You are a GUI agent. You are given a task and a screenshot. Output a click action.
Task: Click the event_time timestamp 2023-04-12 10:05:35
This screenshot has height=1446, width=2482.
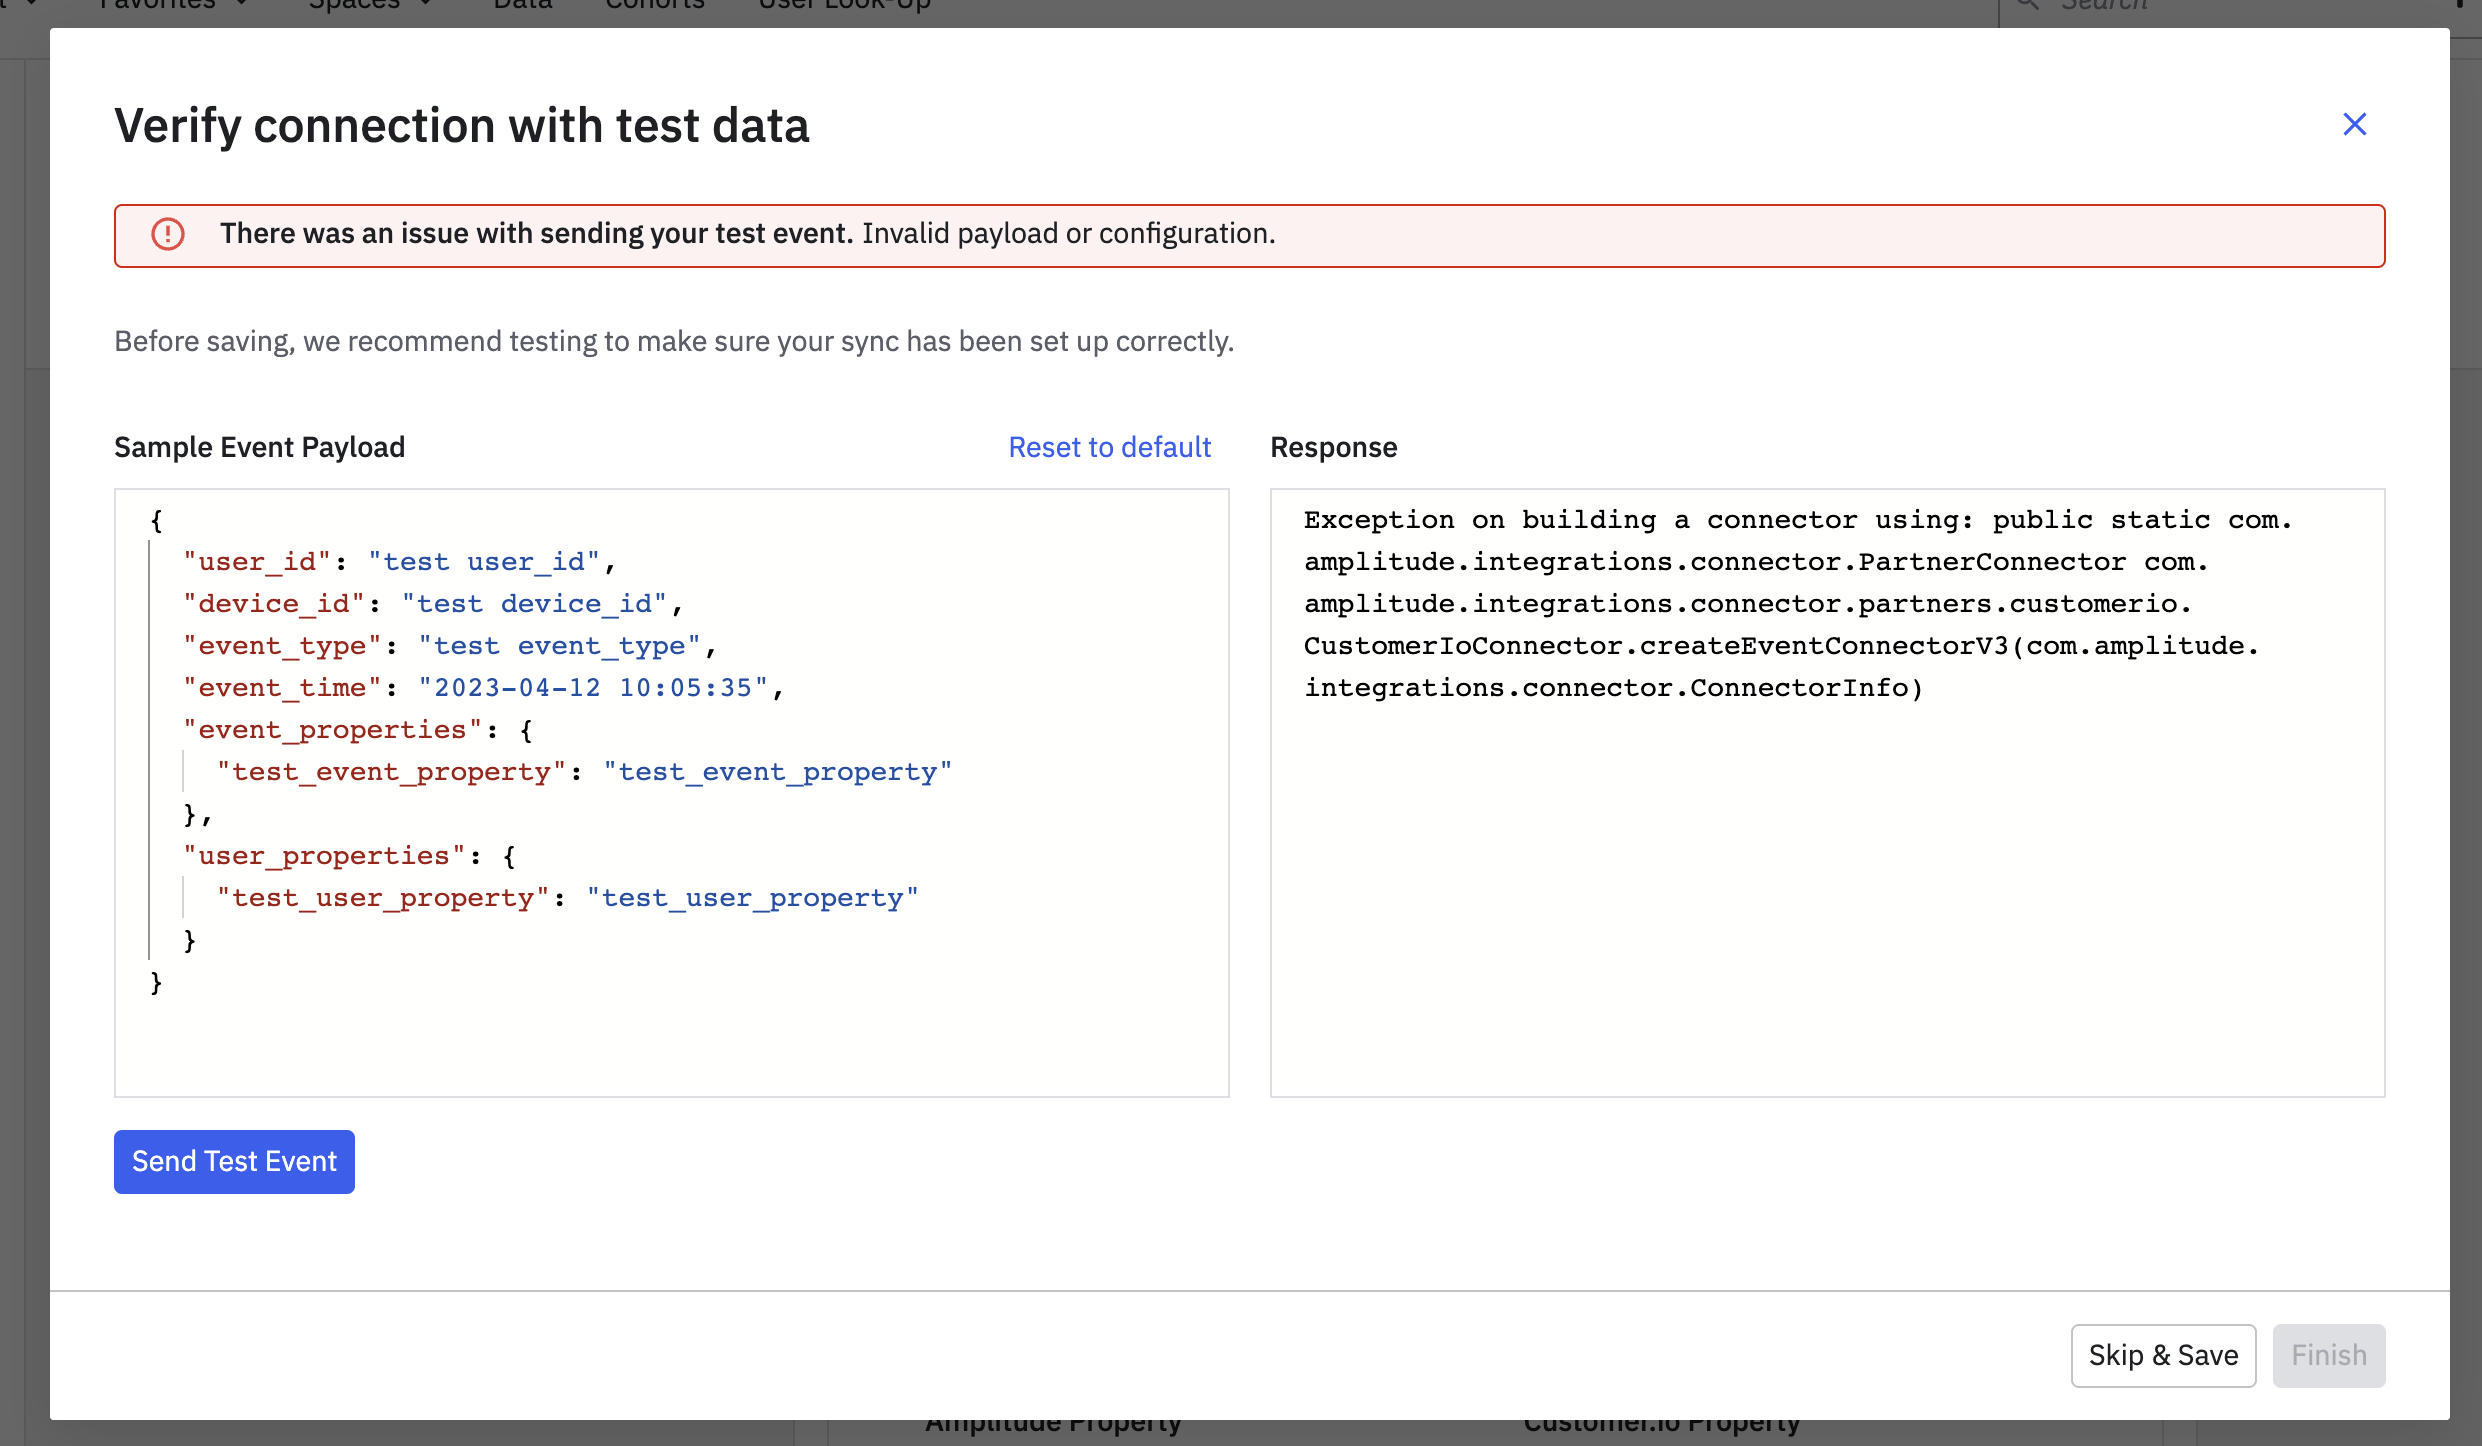coord(593,688)
